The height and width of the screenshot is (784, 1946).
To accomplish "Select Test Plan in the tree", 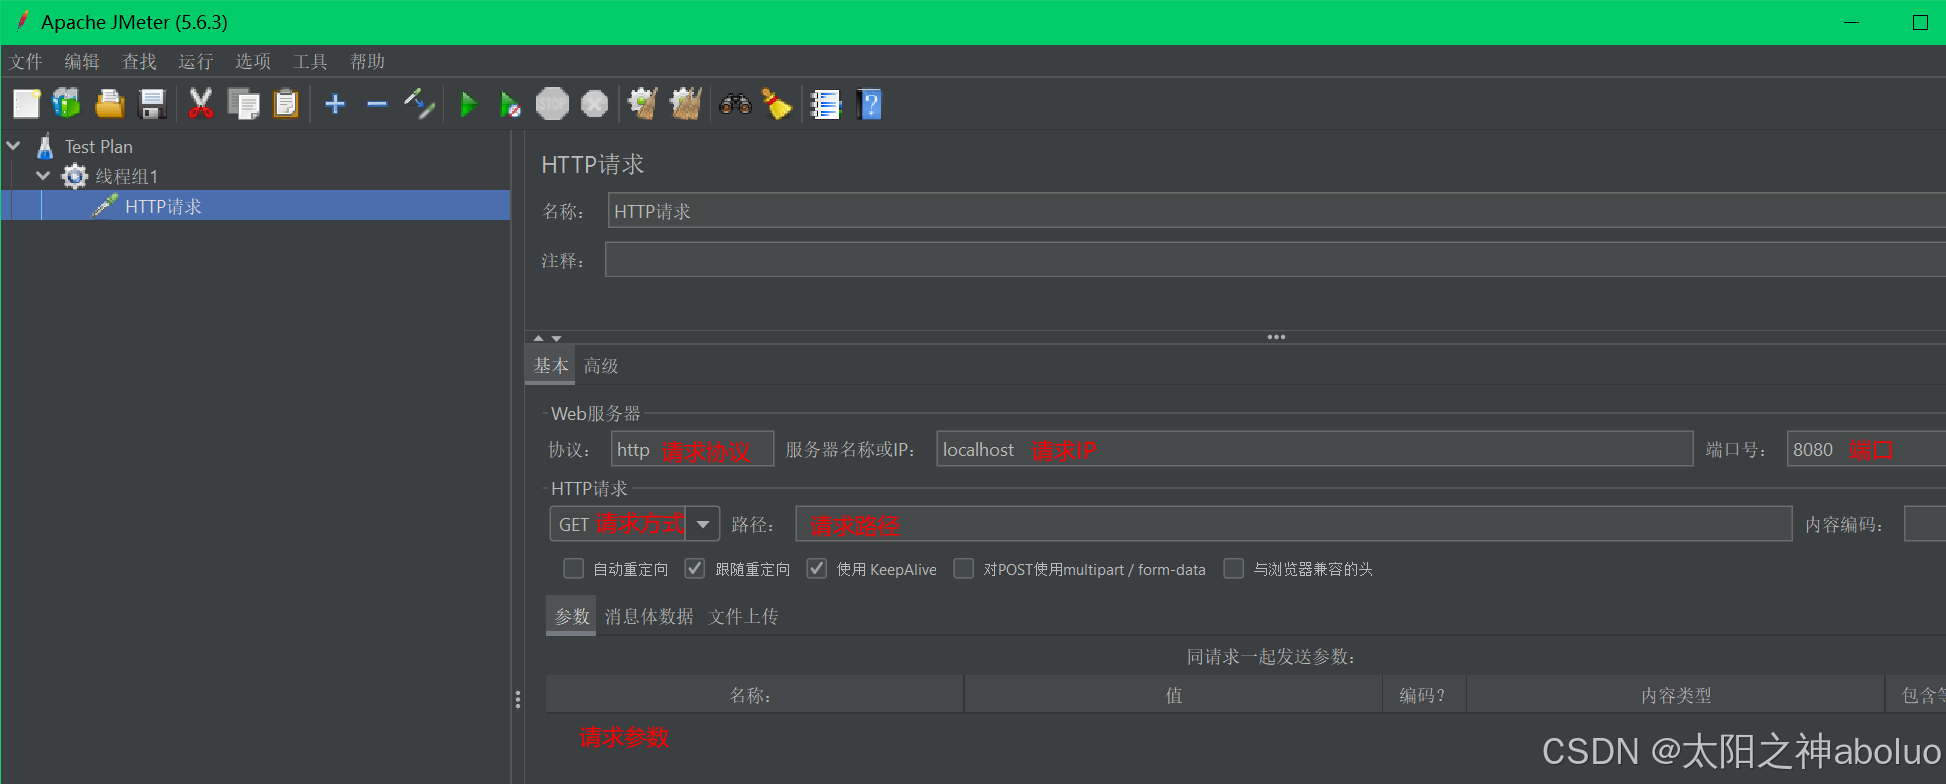I will (x=98, y=146).
